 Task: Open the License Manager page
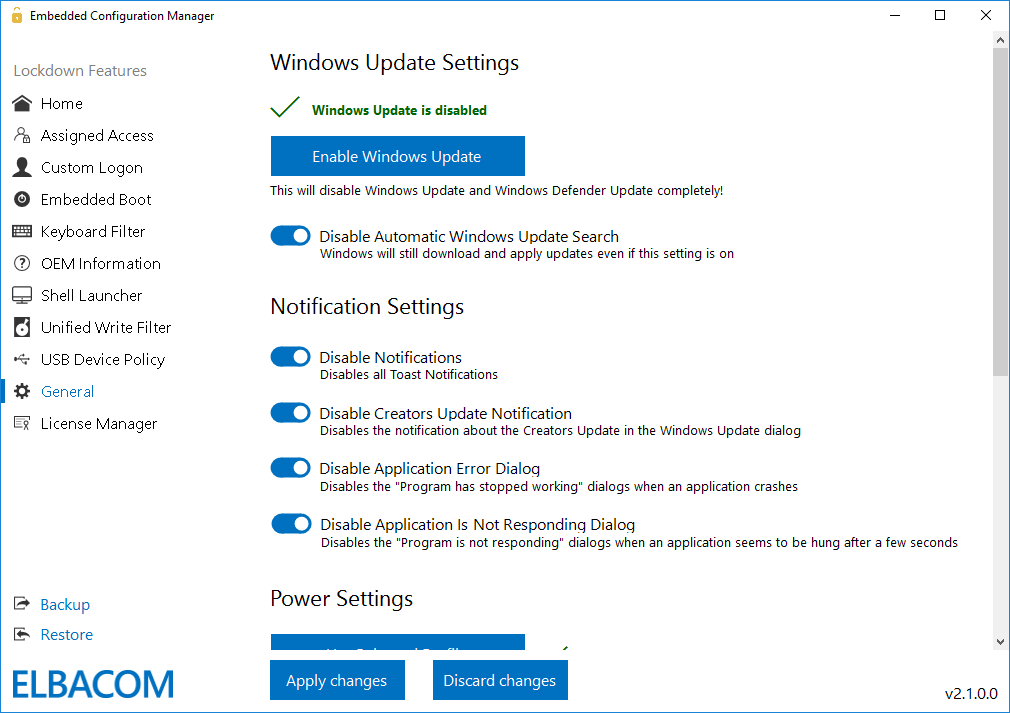100,423
